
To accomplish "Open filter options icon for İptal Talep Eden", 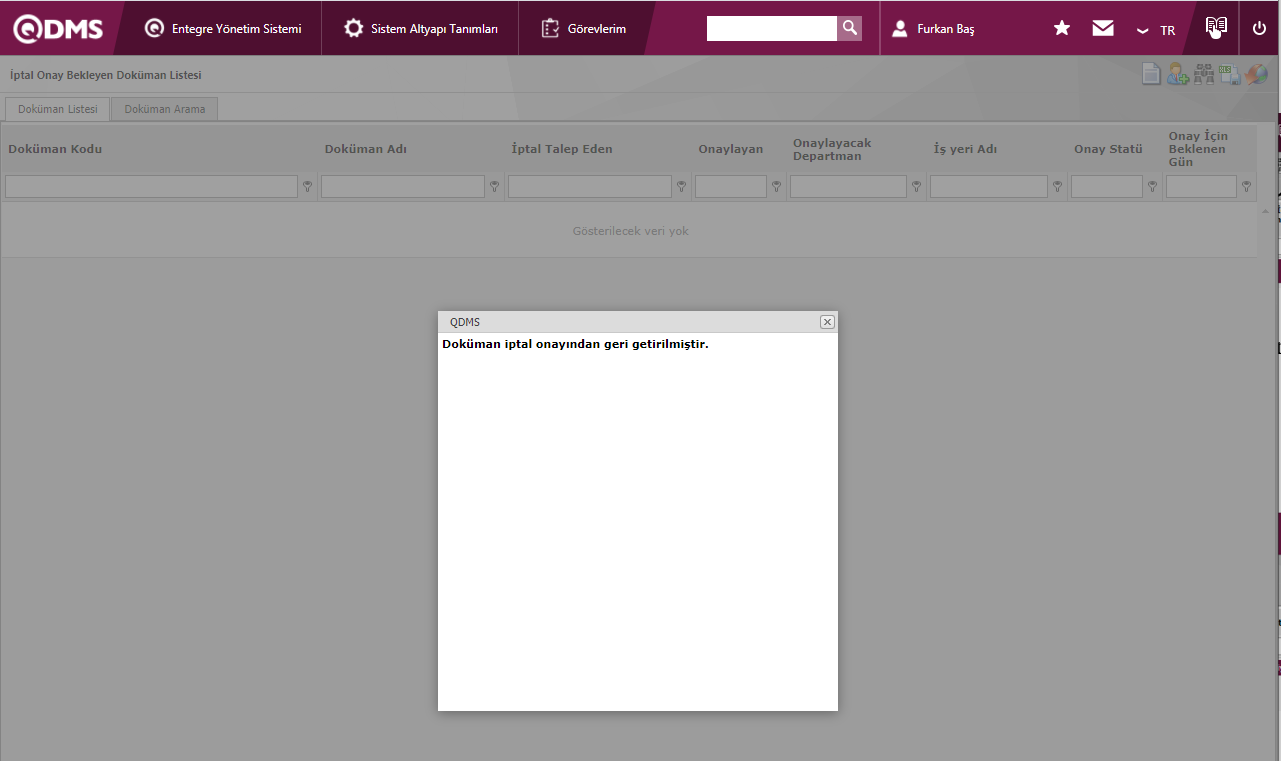I will pyautogui.click(x=682, y=186).
